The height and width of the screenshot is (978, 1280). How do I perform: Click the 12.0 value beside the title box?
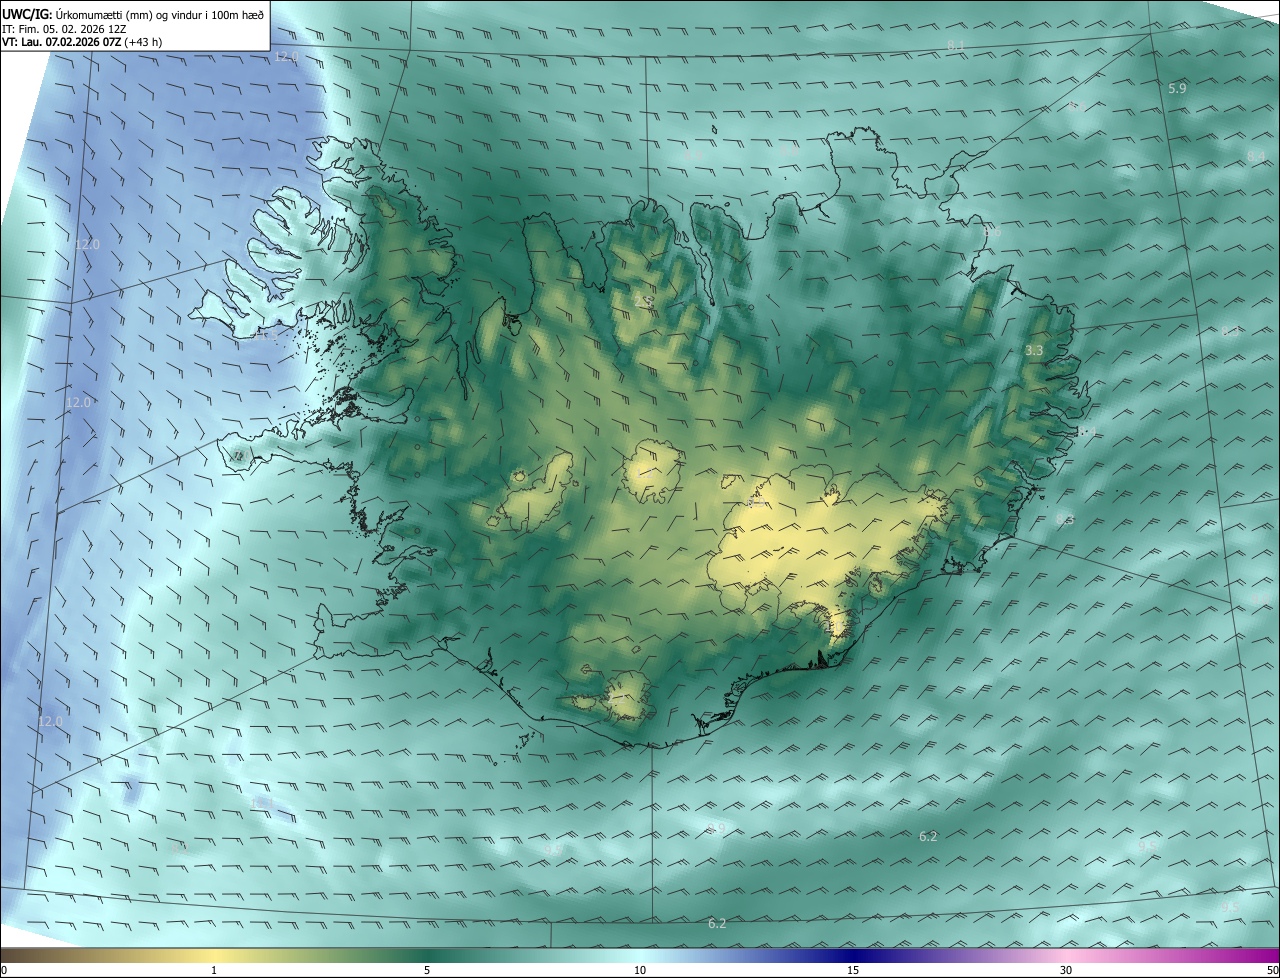(286, 57)
